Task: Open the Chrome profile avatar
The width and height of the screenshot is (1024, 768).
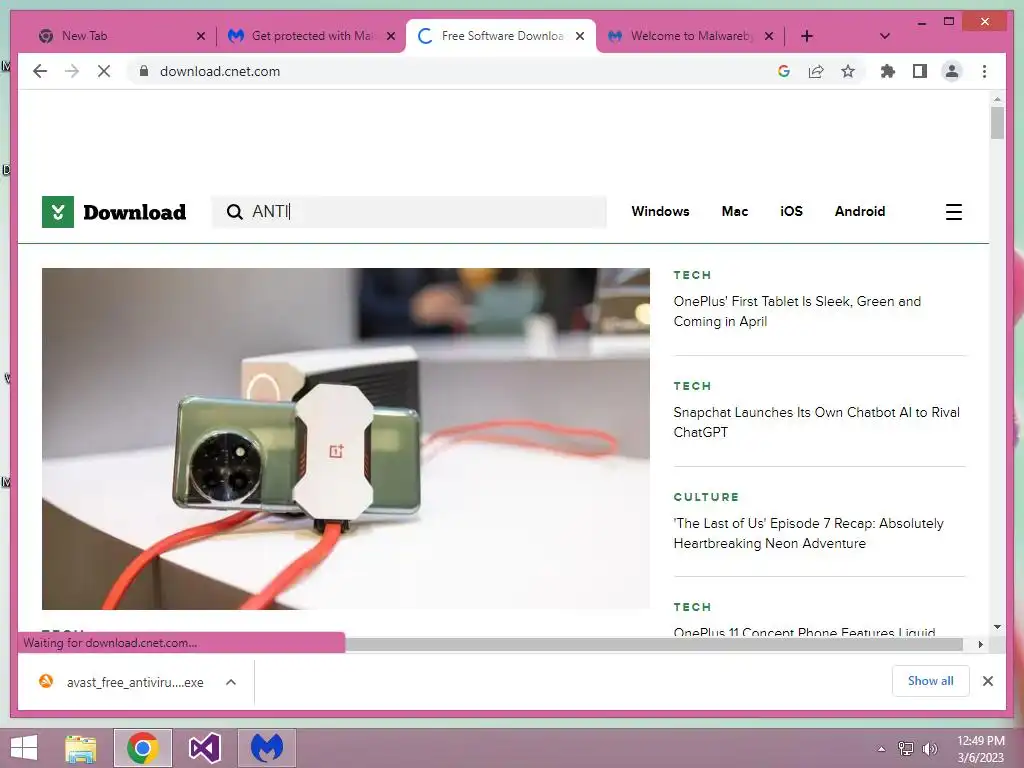Action: (952, 71)
